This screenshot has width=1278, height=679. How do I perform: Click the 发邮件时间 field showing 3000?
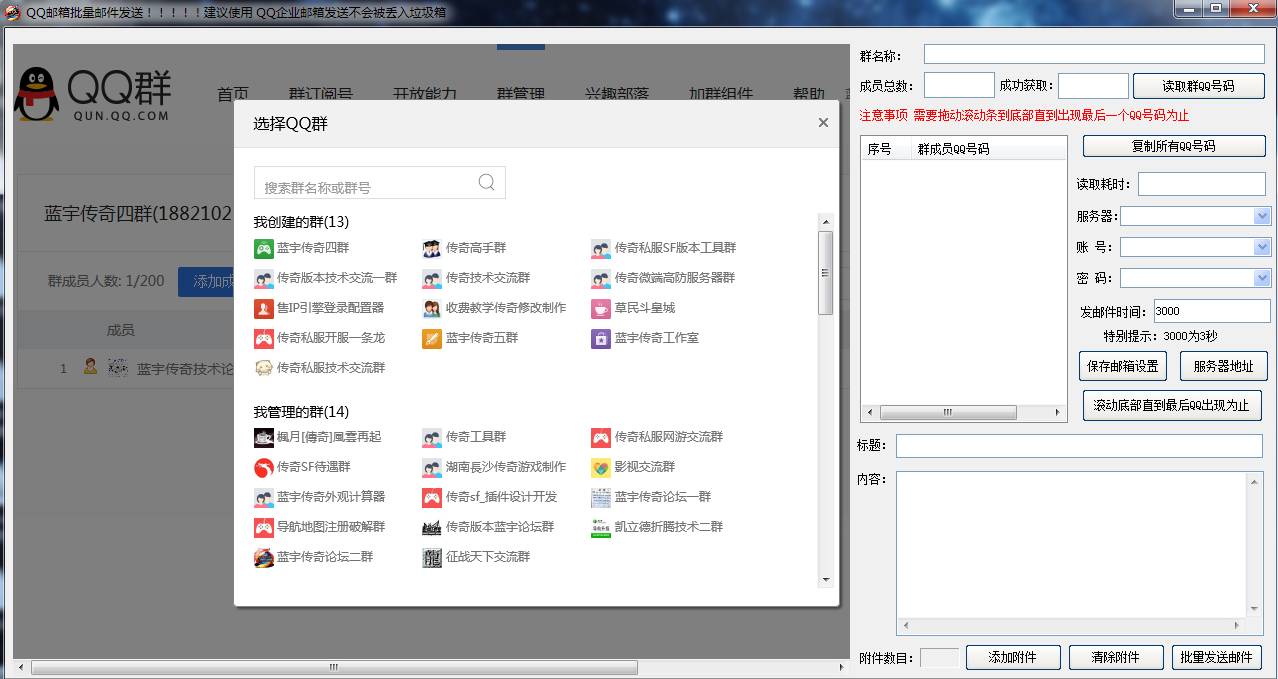1212,311
